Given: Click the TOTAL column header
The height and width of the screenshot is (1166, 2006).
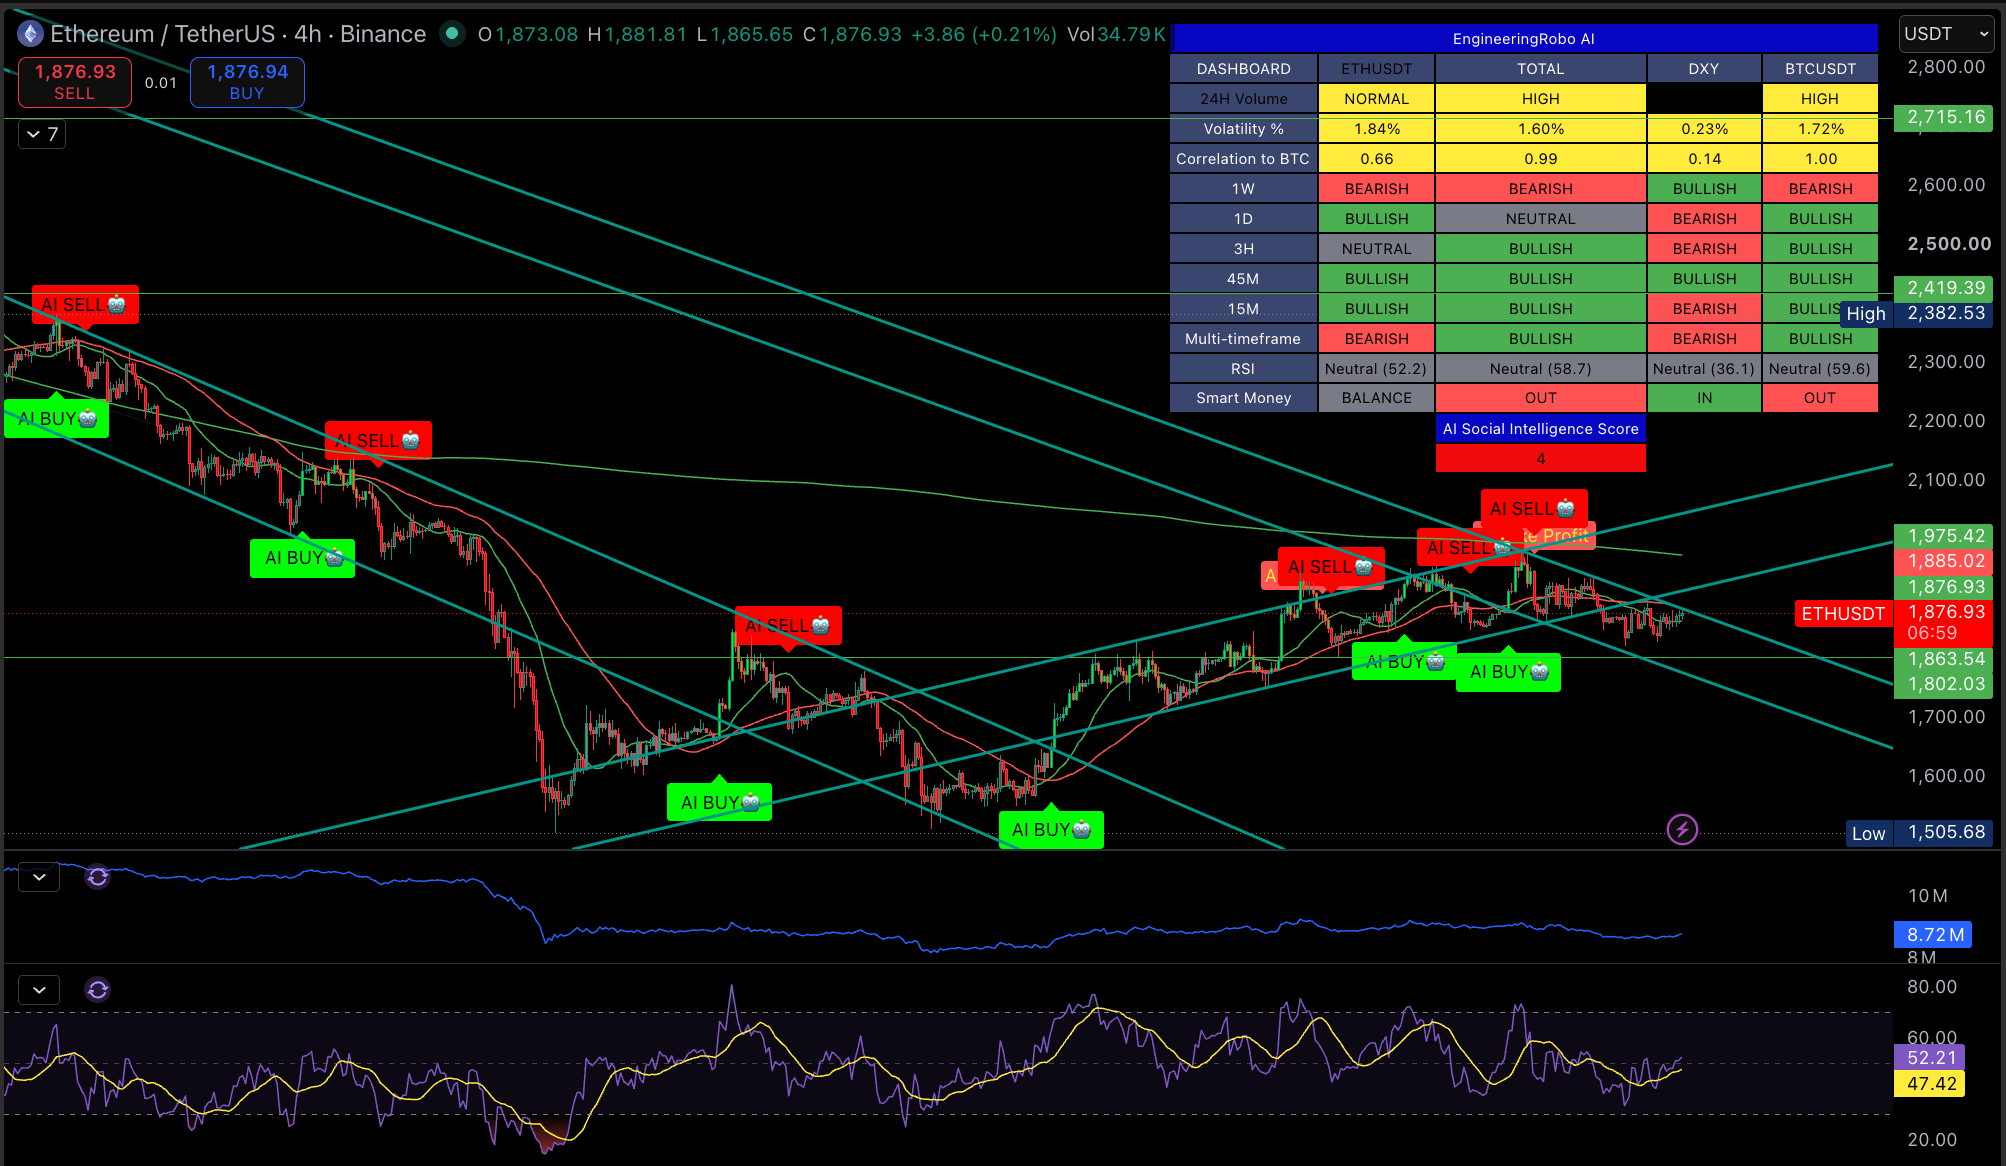Looking at the screenshot, I should [x=1540, y=69].
